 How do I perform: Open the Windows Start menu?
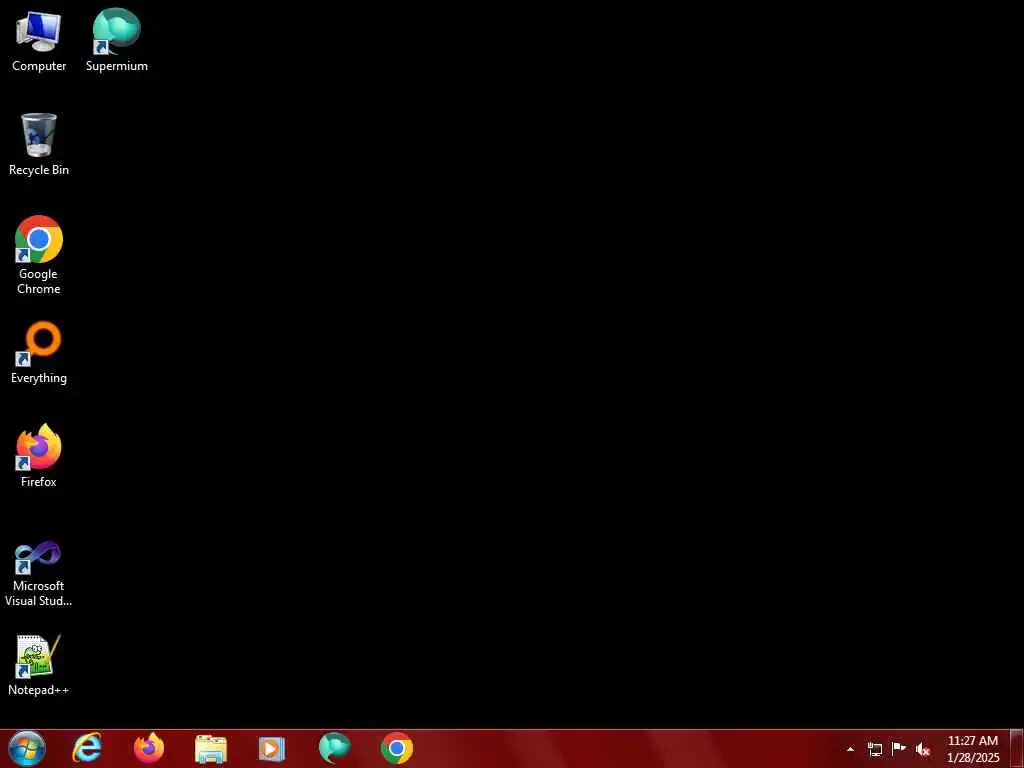coord(26,748)
